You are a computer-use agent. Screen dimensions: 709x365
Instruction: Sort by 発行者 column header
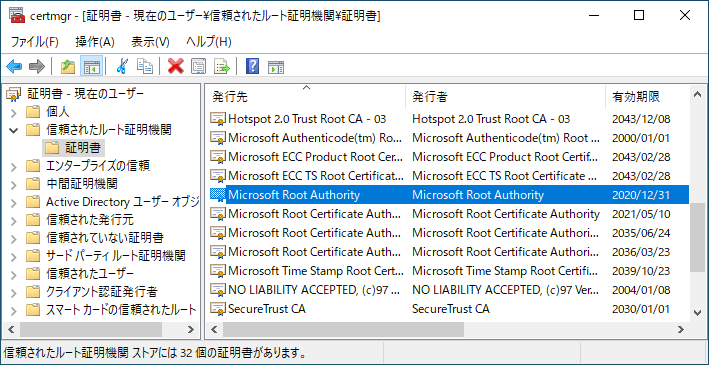coord(506,97)
